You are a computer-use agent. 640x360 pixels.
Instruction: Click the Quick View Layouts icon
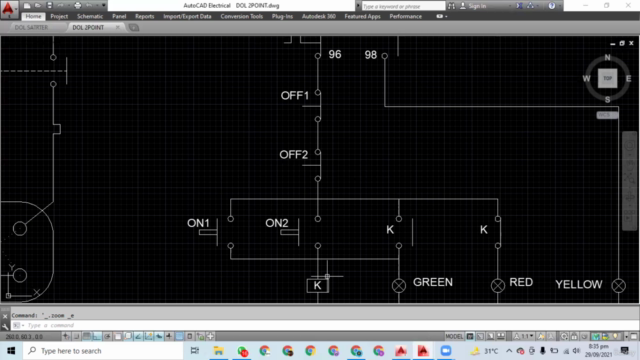[490, 336]
